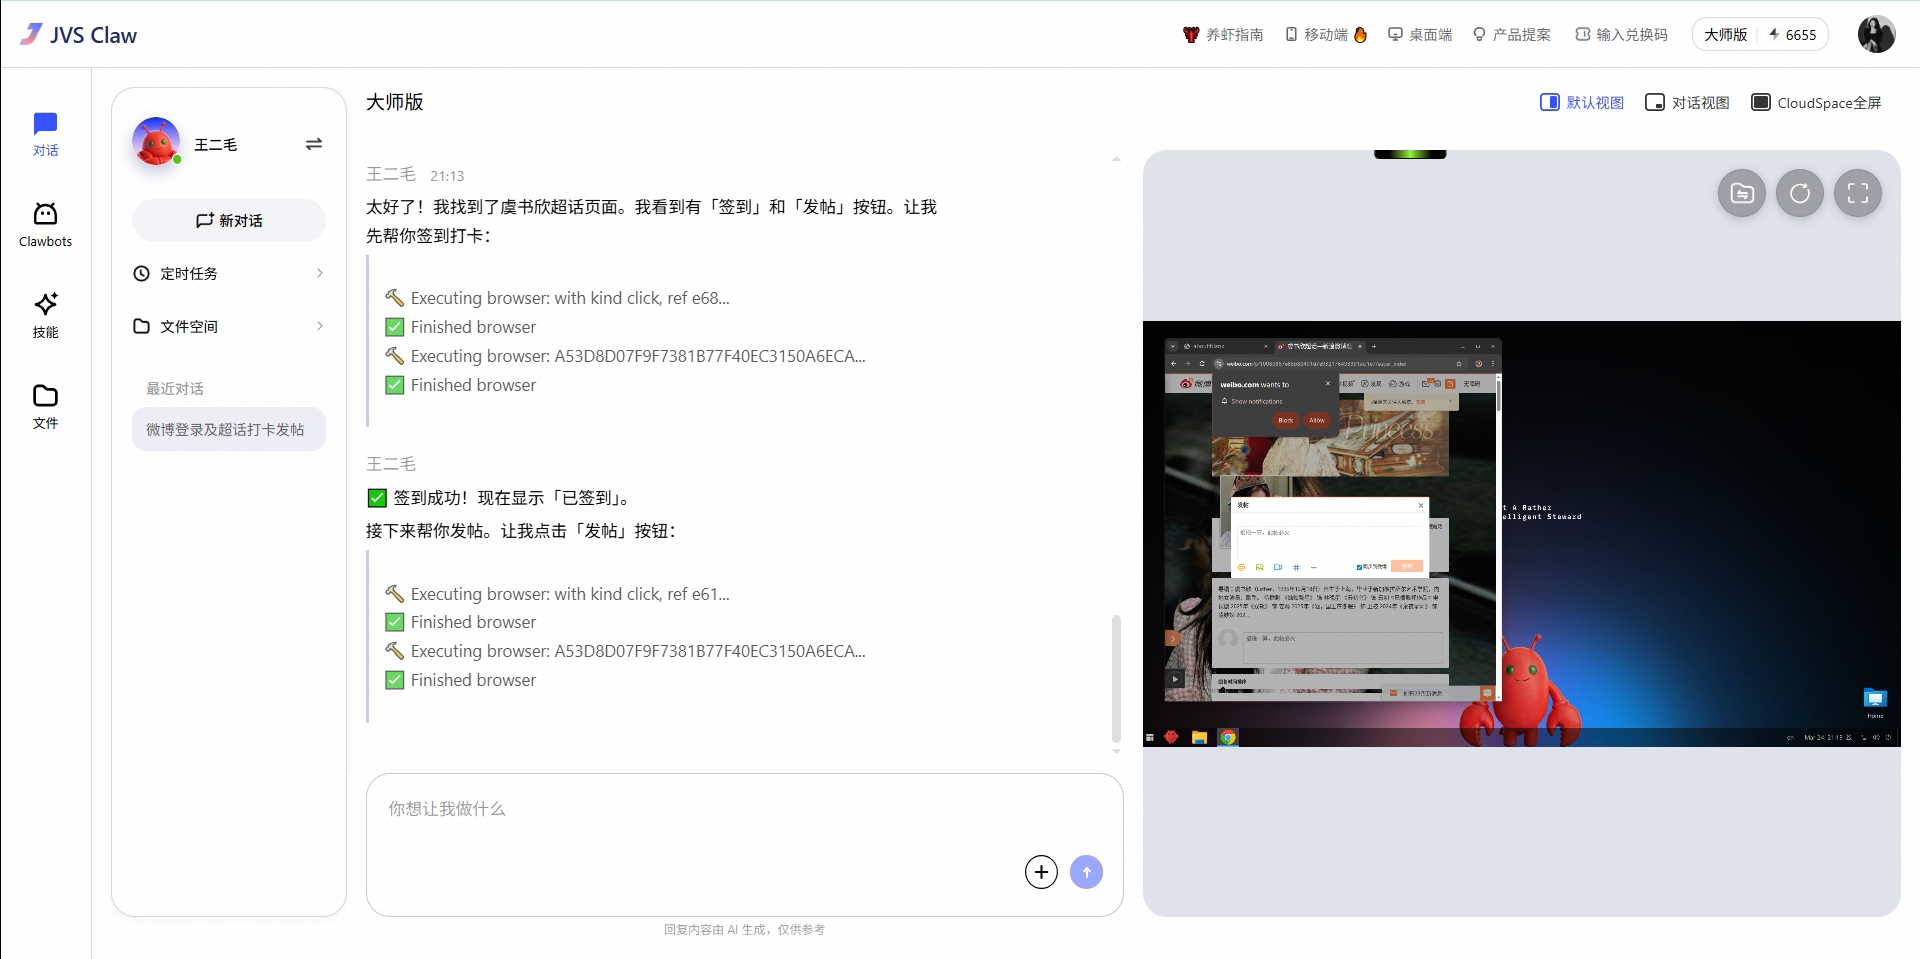Viewport: 1920px width, 959px height.
Task: Click the 对话 chat icon in left sidebar
Action: (45, 134)
